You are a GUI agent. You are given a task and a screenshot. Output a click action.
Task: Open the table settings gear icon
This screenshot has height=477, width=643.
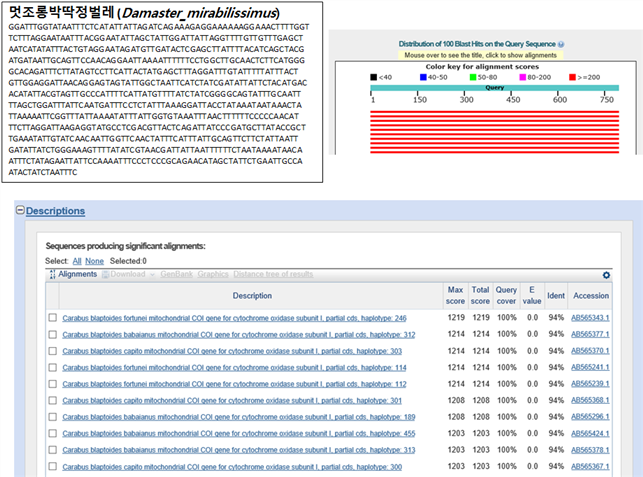[606, 275]
